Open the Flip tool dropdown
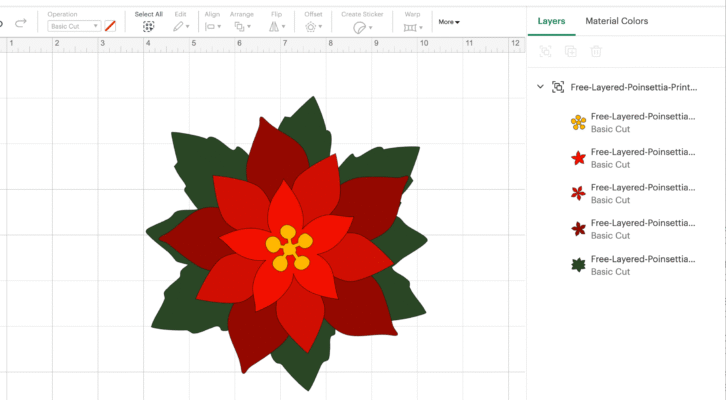 pyautogui.click(x=277, y=27)
